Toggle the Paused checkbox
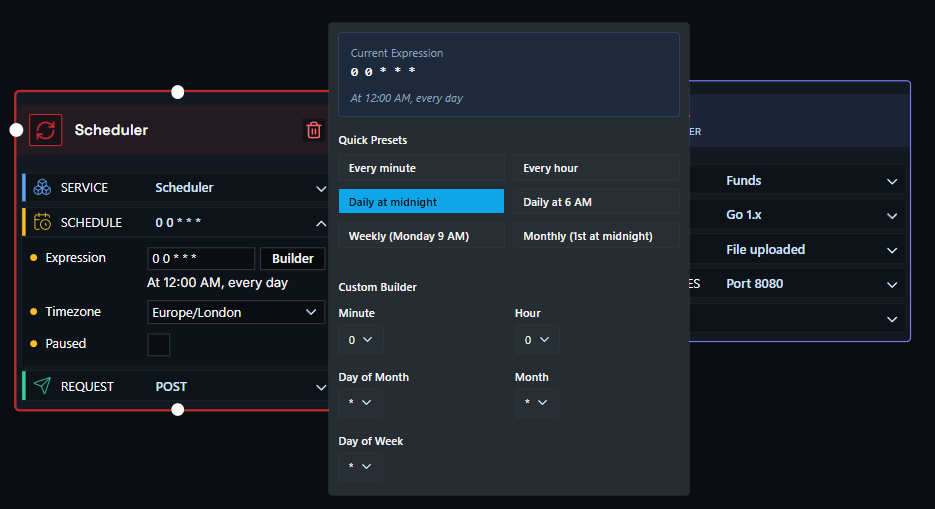 pyautogui.click(x=159, y=344)
